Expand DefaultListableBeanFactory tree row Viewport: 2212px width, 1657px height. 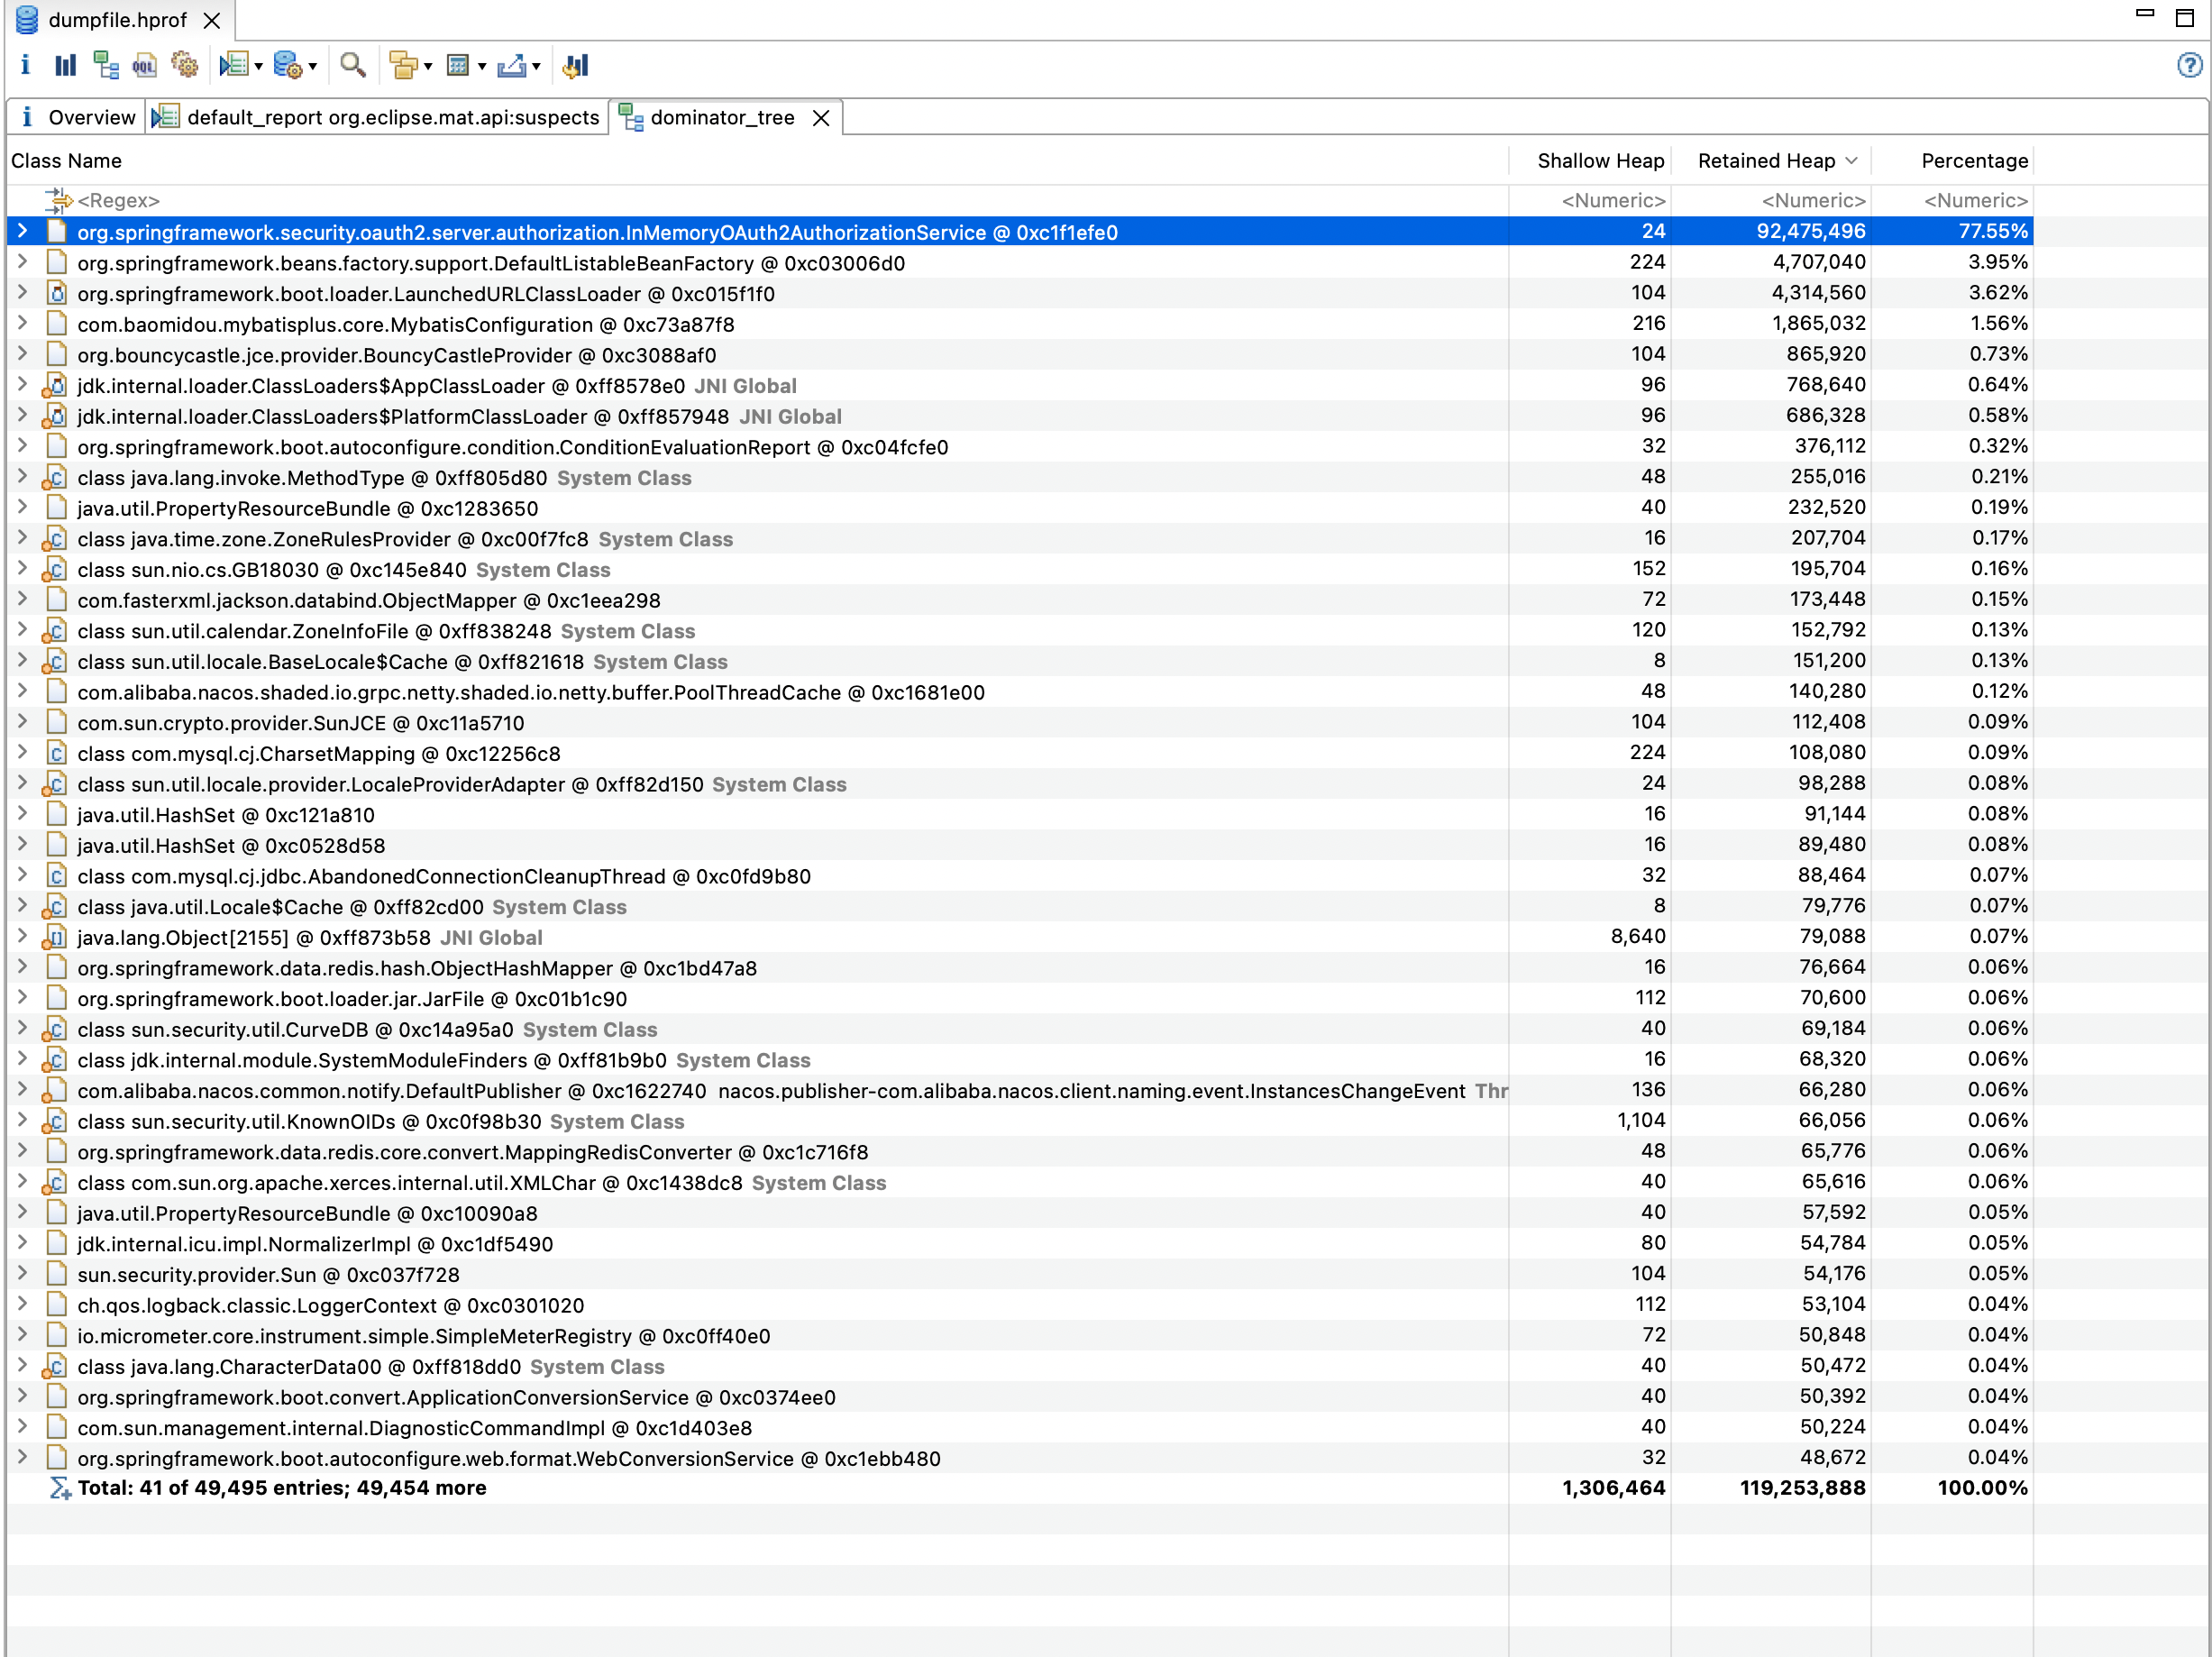click(x=22, y=263)
